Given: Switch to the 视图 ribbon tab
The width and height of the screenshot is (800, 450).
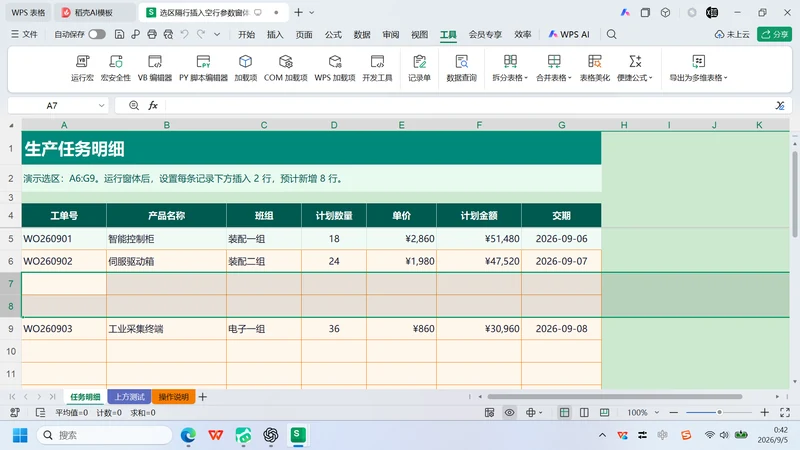Looking at the screenshot, I should click(419, 34).
